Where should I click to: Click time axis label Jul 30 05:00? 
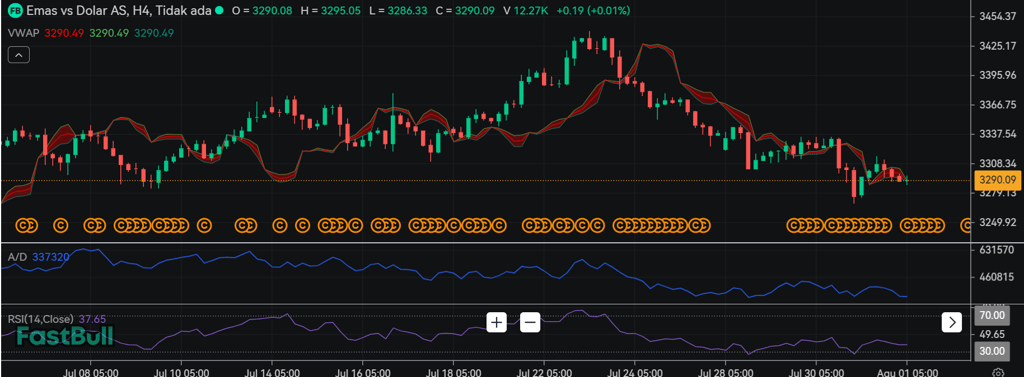click(x=816, y=372)
